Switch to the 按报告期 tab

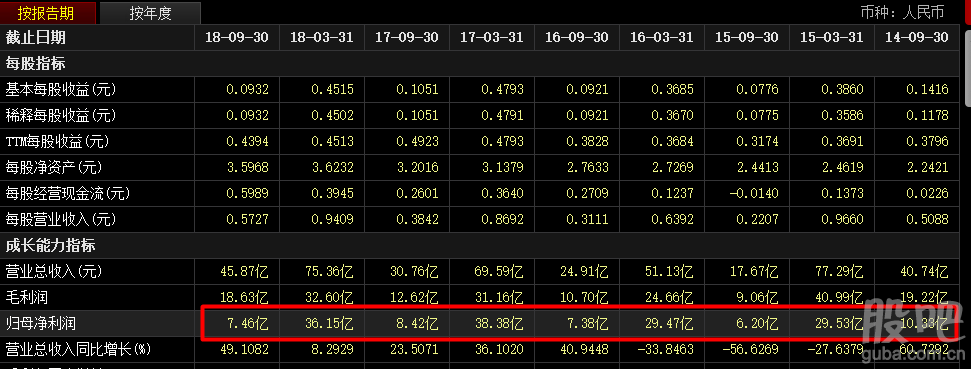48,12
